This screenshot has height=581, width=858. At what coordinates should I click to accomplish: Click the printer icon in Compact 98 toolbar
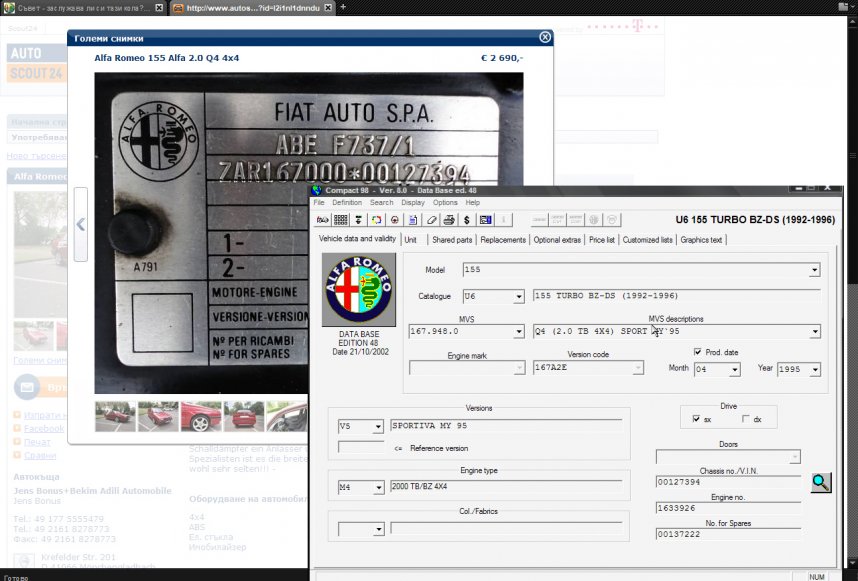pyautogui.click(x=449, y=219)
